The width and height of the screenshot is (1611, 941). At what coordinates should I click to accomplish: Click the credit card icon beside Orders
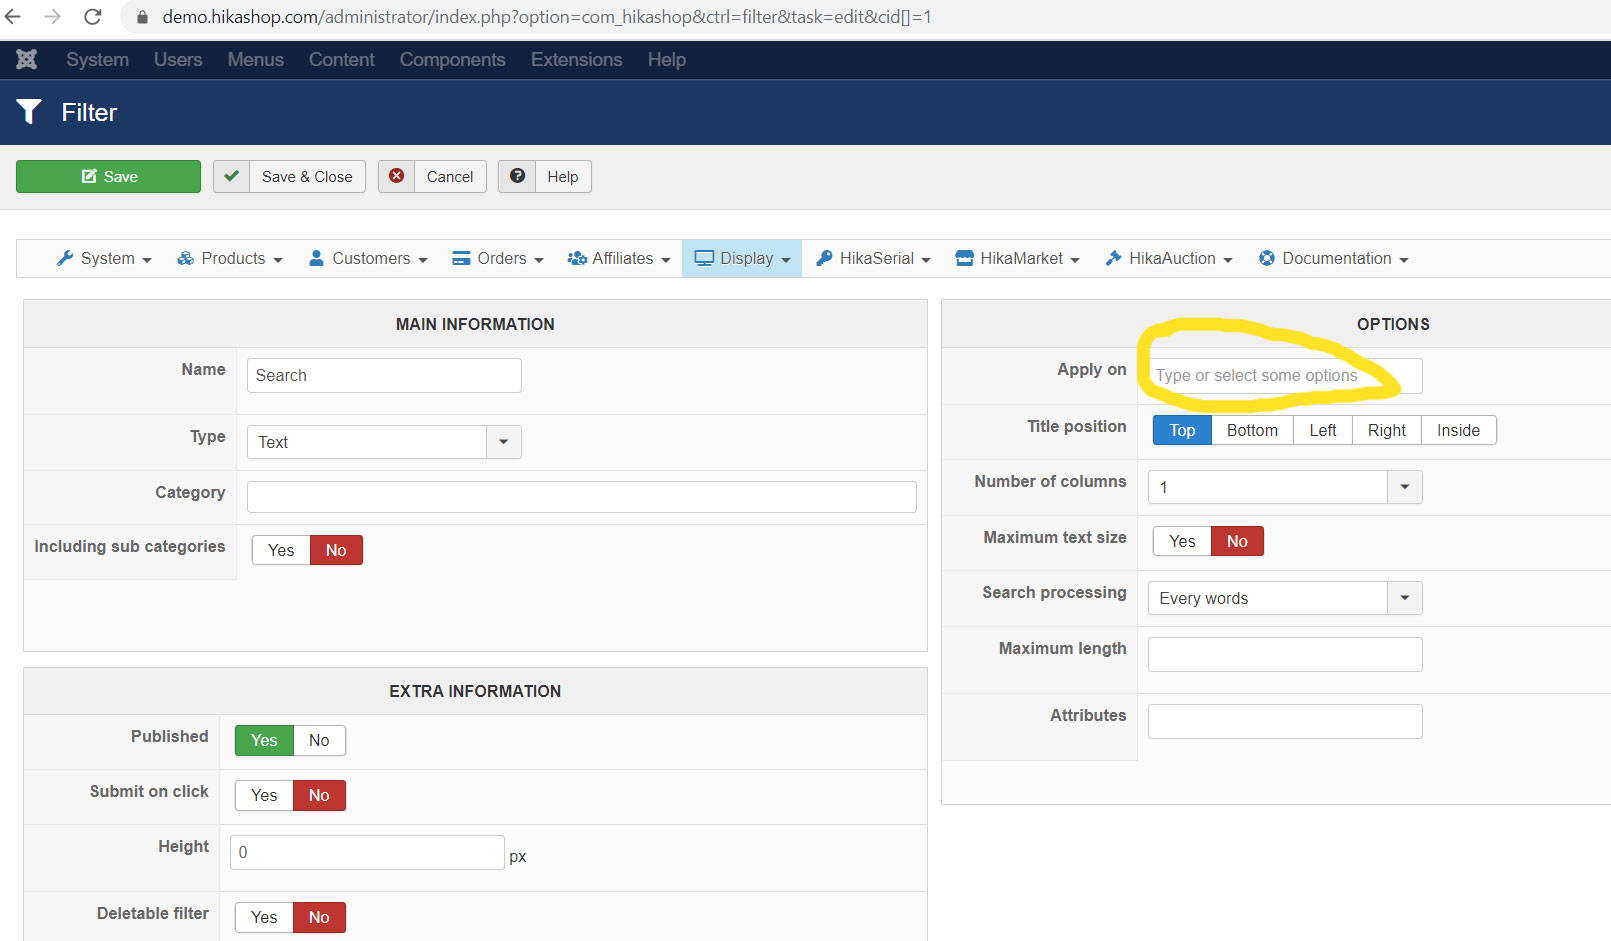(x=461, y=258)
